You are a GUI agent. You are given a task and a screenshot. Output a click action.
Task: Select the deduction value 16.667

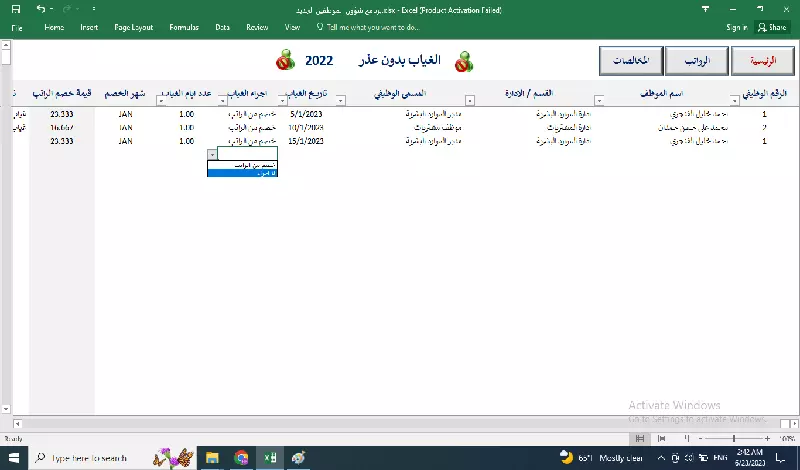[x=62, y=128]
